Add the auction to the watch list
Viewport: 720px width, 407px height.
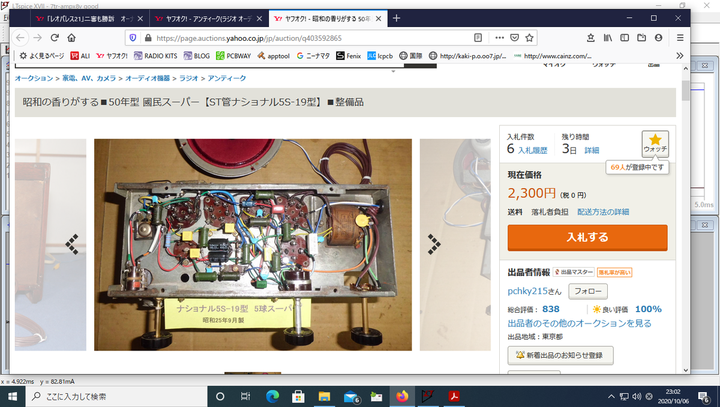click(x=655, y=144)
